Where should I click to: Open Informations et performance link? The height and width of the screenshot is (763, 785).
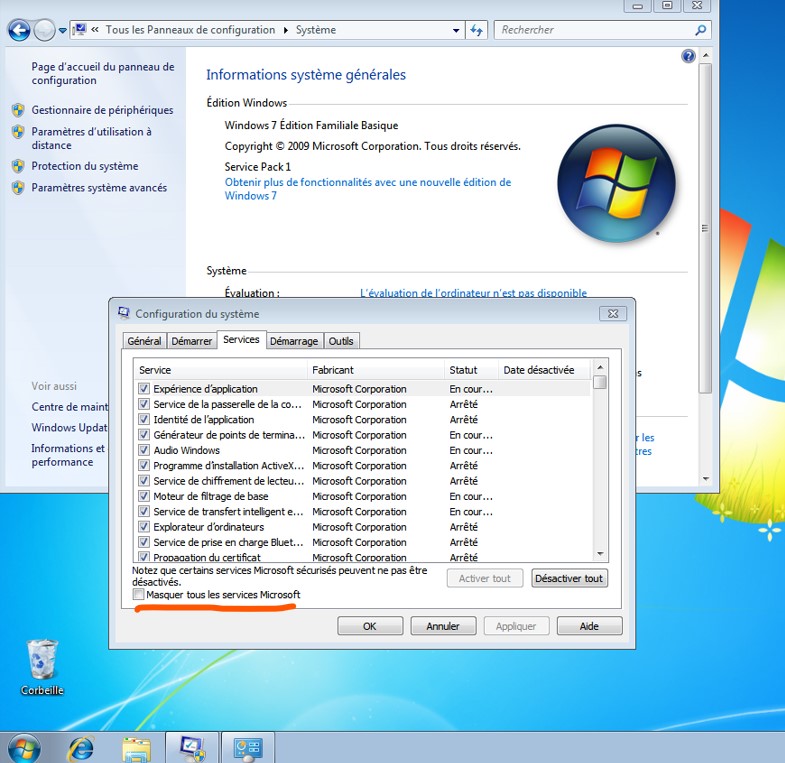tap(68, 455)
